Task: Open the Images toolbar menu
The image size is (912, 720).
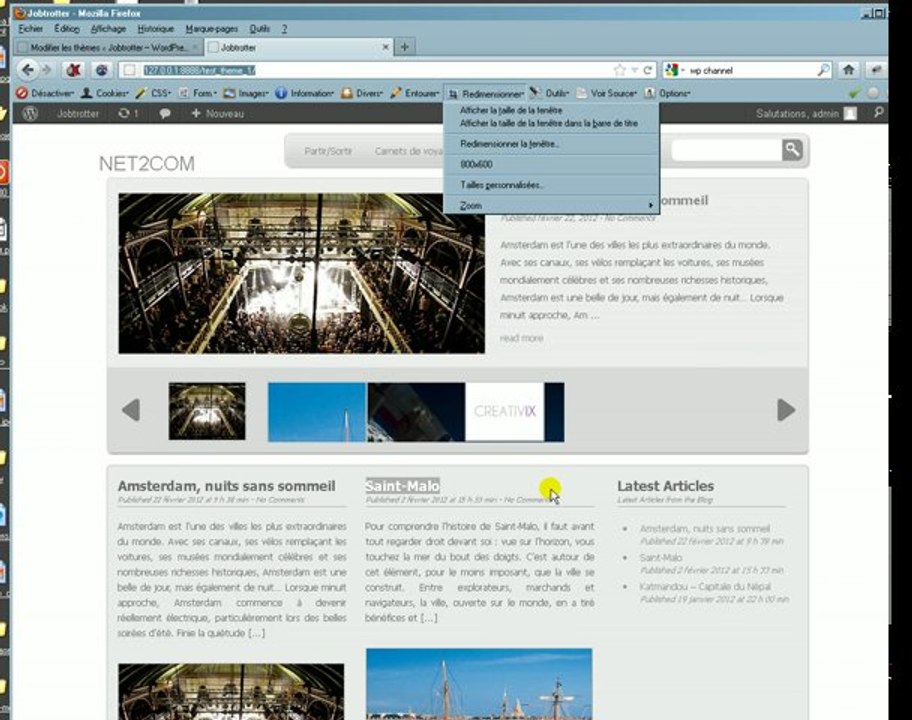Action: (x=246, y=93)
